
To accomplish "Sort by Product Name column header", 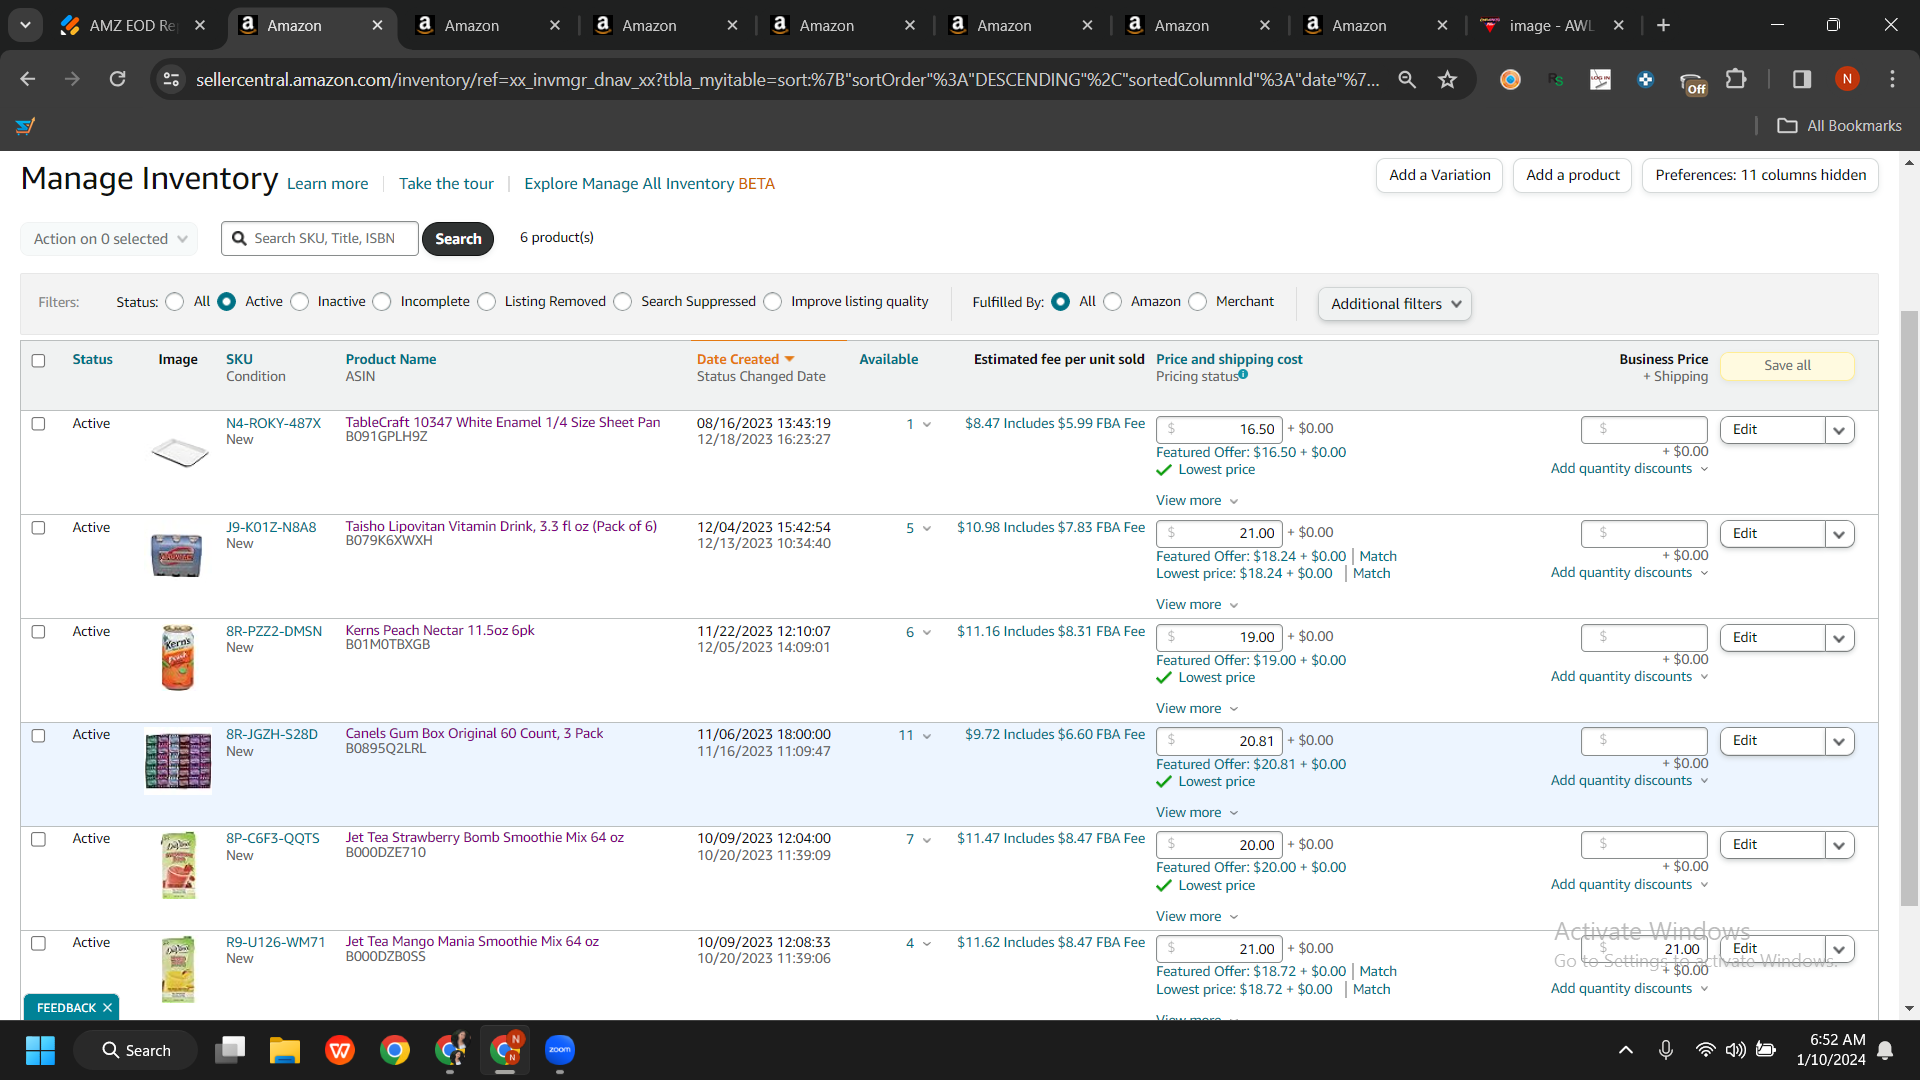I will [x=391, y=360].
